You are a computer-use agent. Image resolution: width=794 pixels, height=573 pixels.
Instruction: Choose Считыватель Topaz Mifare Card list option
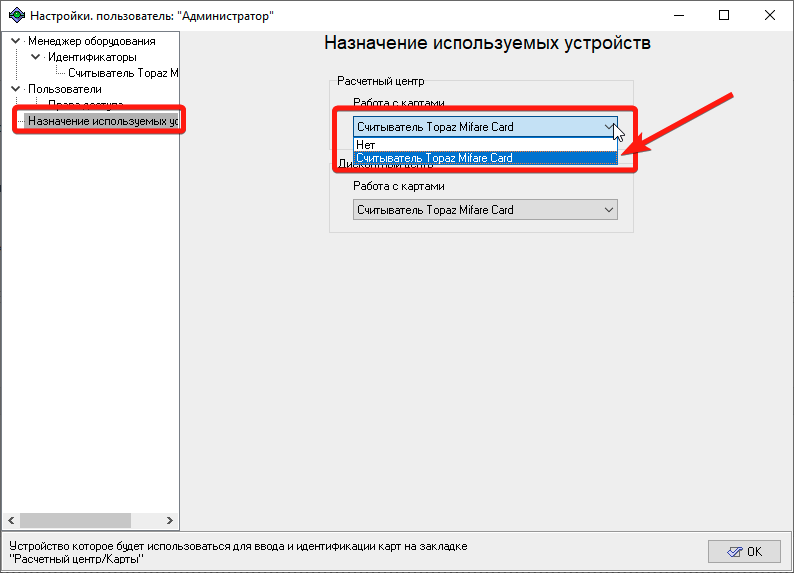[x=485, y=158]
